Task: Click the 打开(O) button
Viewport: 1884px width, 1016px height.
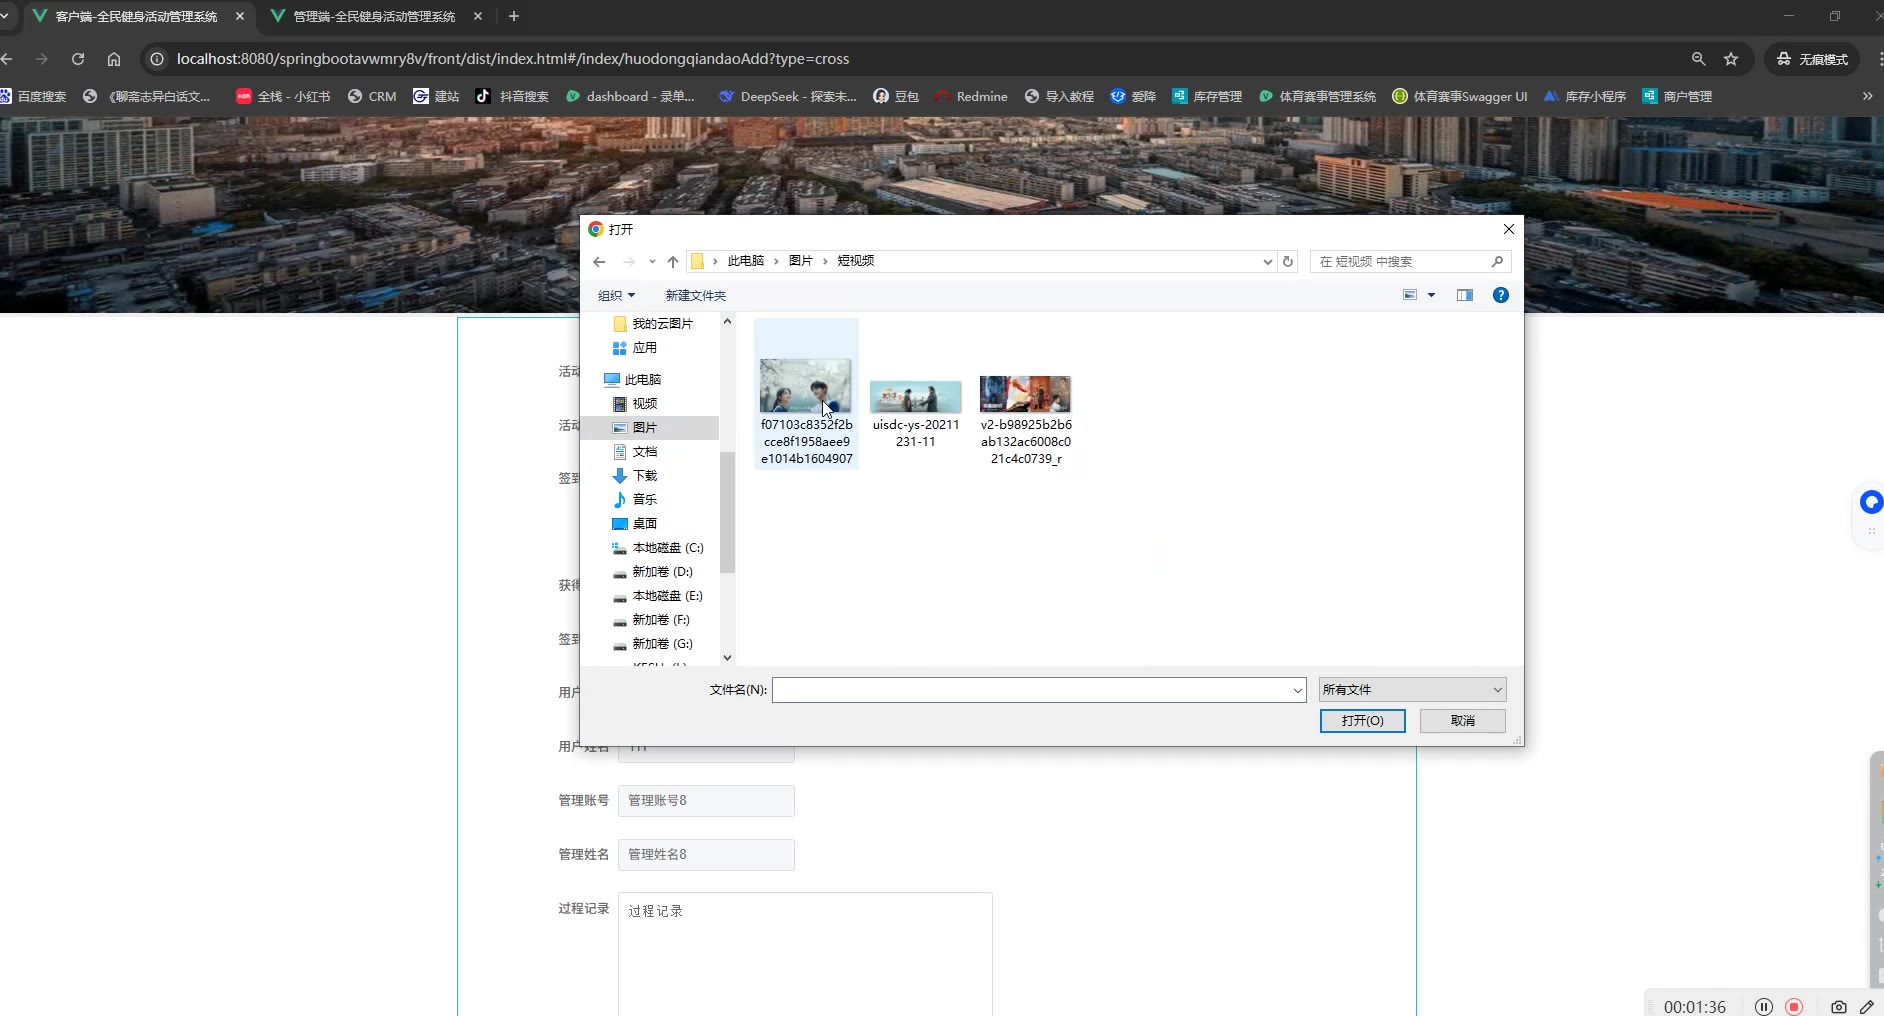Action: pos(1362,721)
